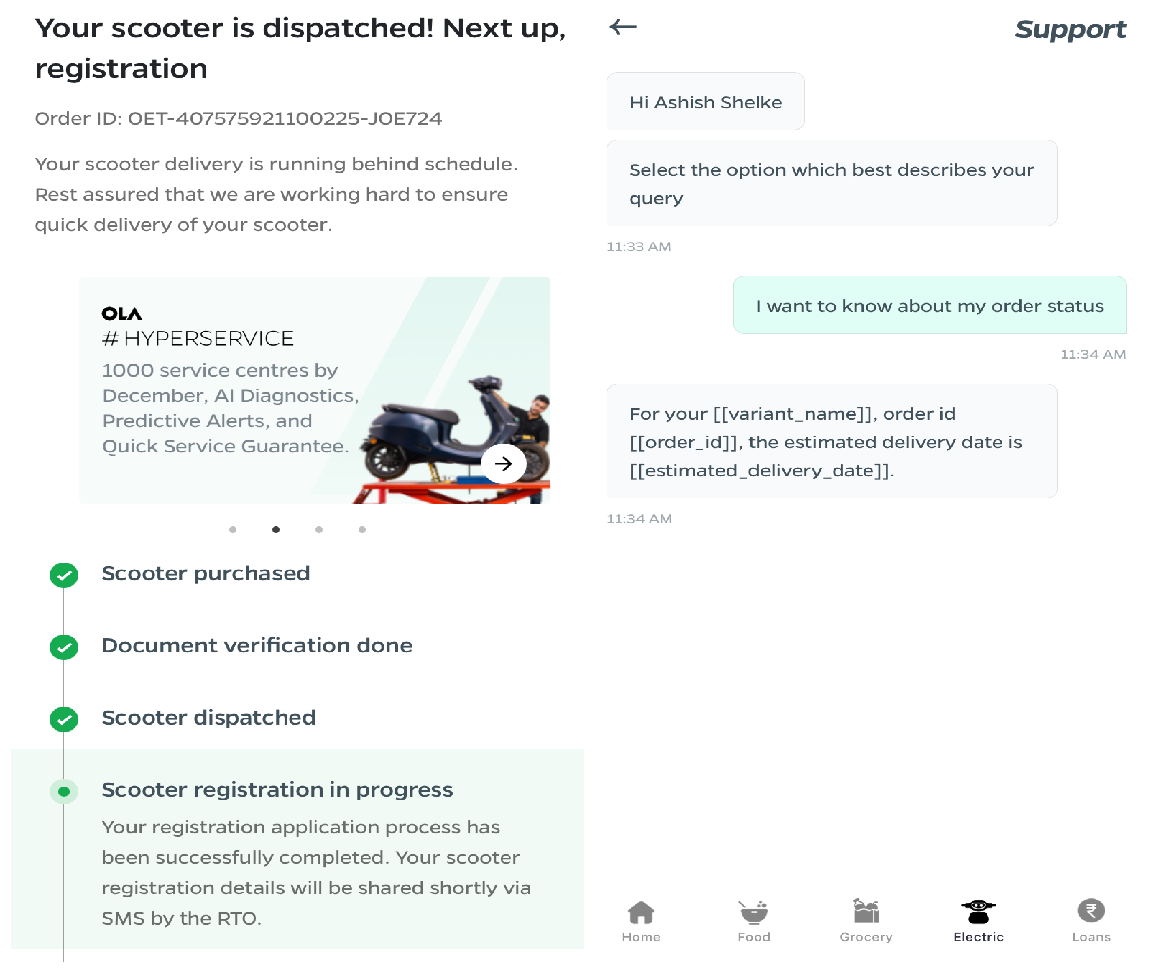The height and width of the screenshot is (978, 1152).
Task: Open the Home tab icon
Action: (x=641, y=912)
